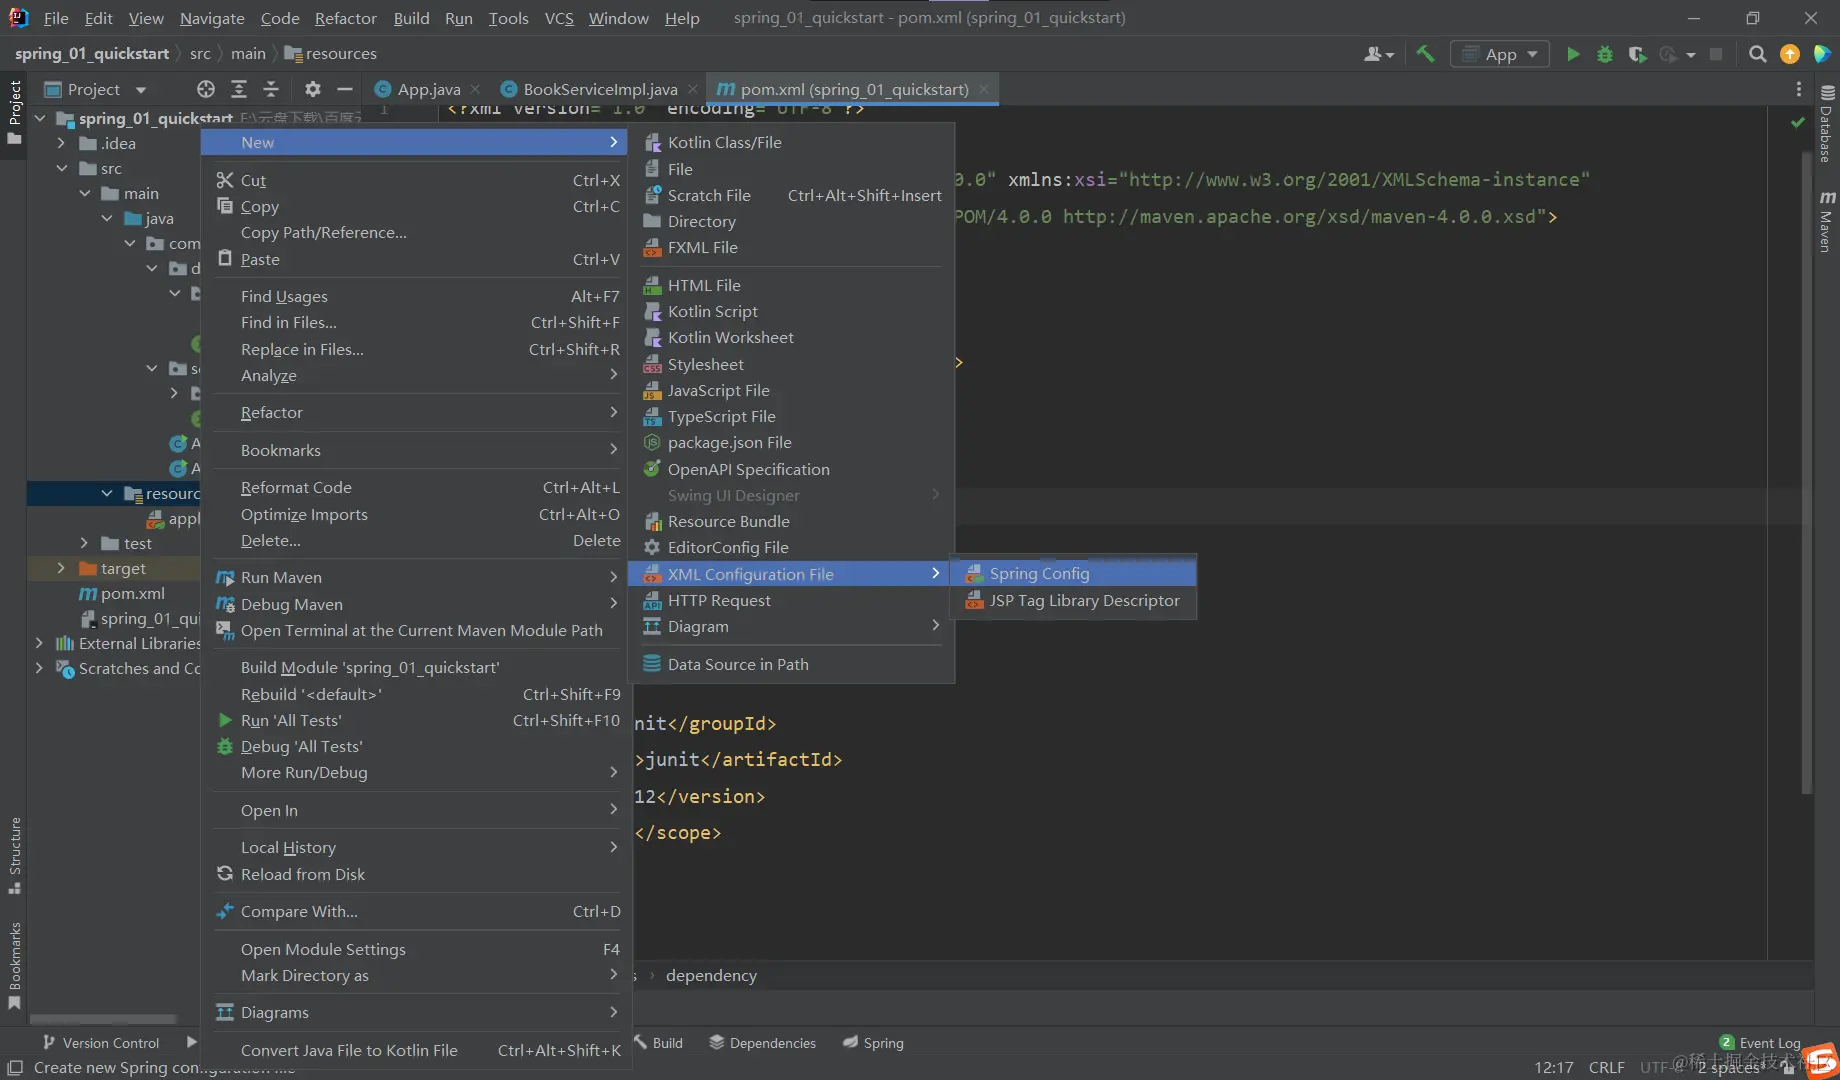Open the App run configuration dropdown
The height and width of the screenshot is (1080, 1840).
[1500, 54]
